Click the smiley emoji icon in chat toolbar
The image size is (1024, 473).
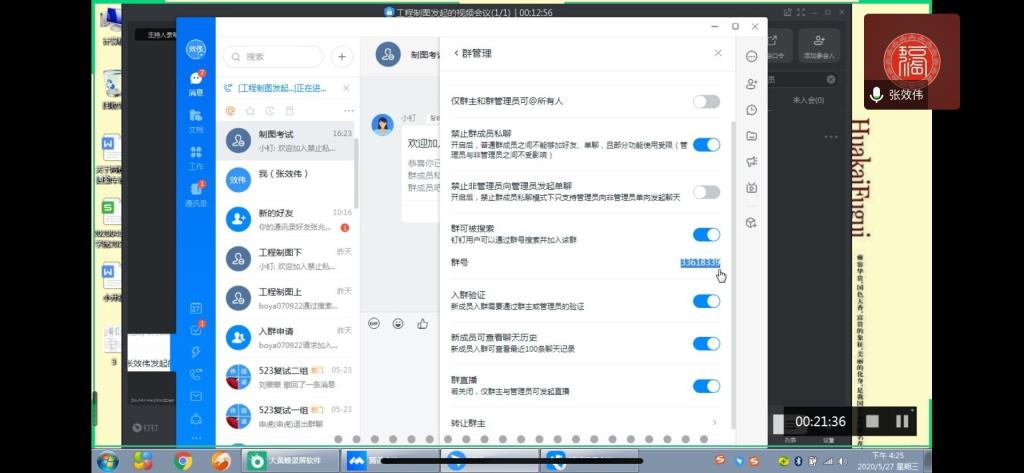coord(398,323)
